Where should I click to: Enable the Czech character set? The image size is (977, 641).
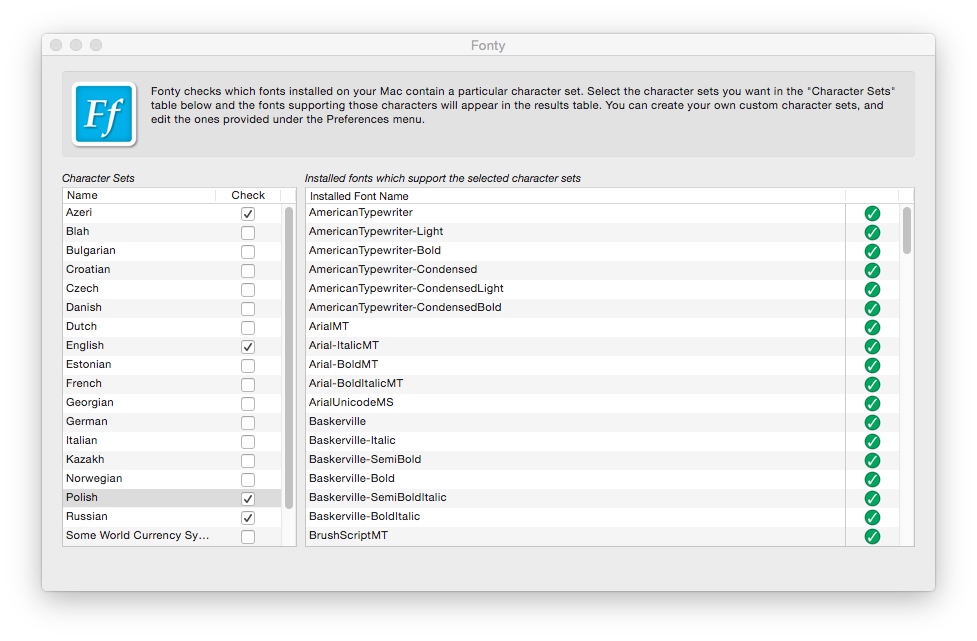tap(248, 290)
